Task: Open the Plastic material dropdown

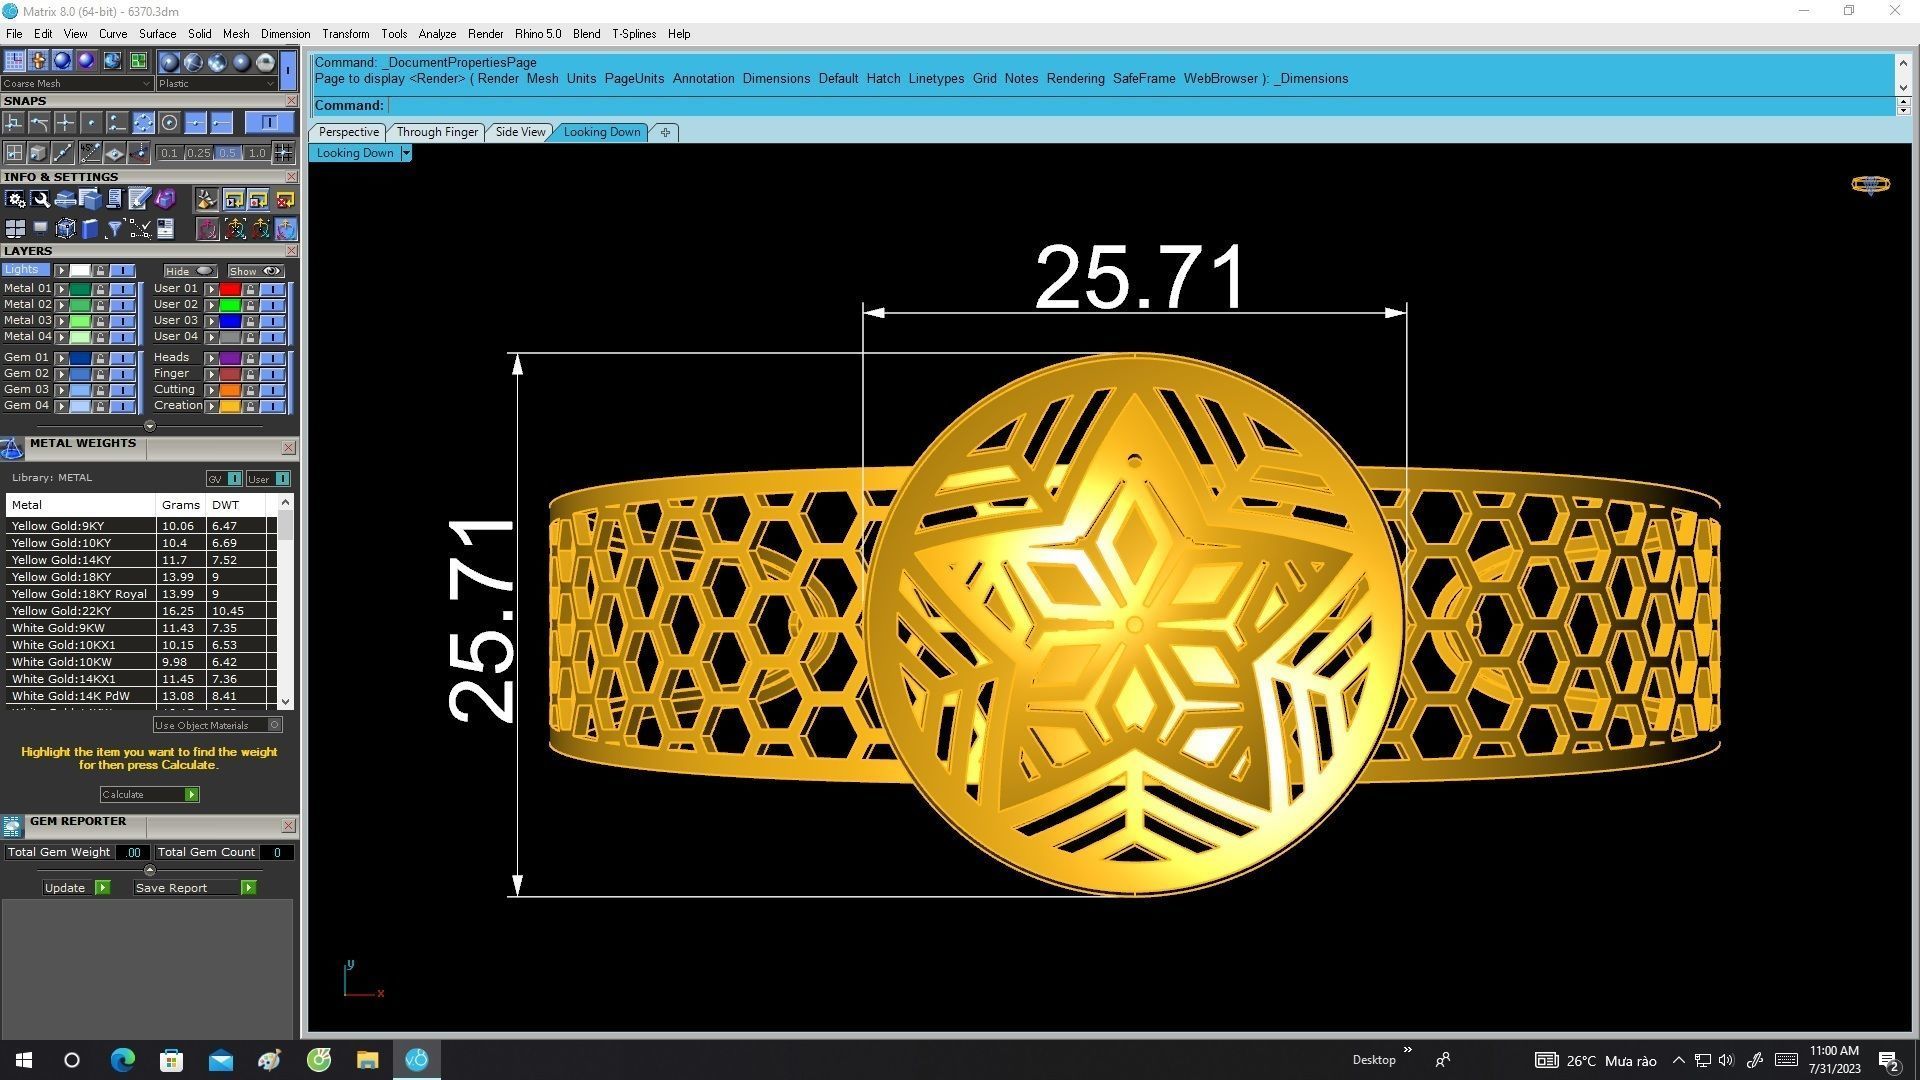Action: click(x=216, y=84)
